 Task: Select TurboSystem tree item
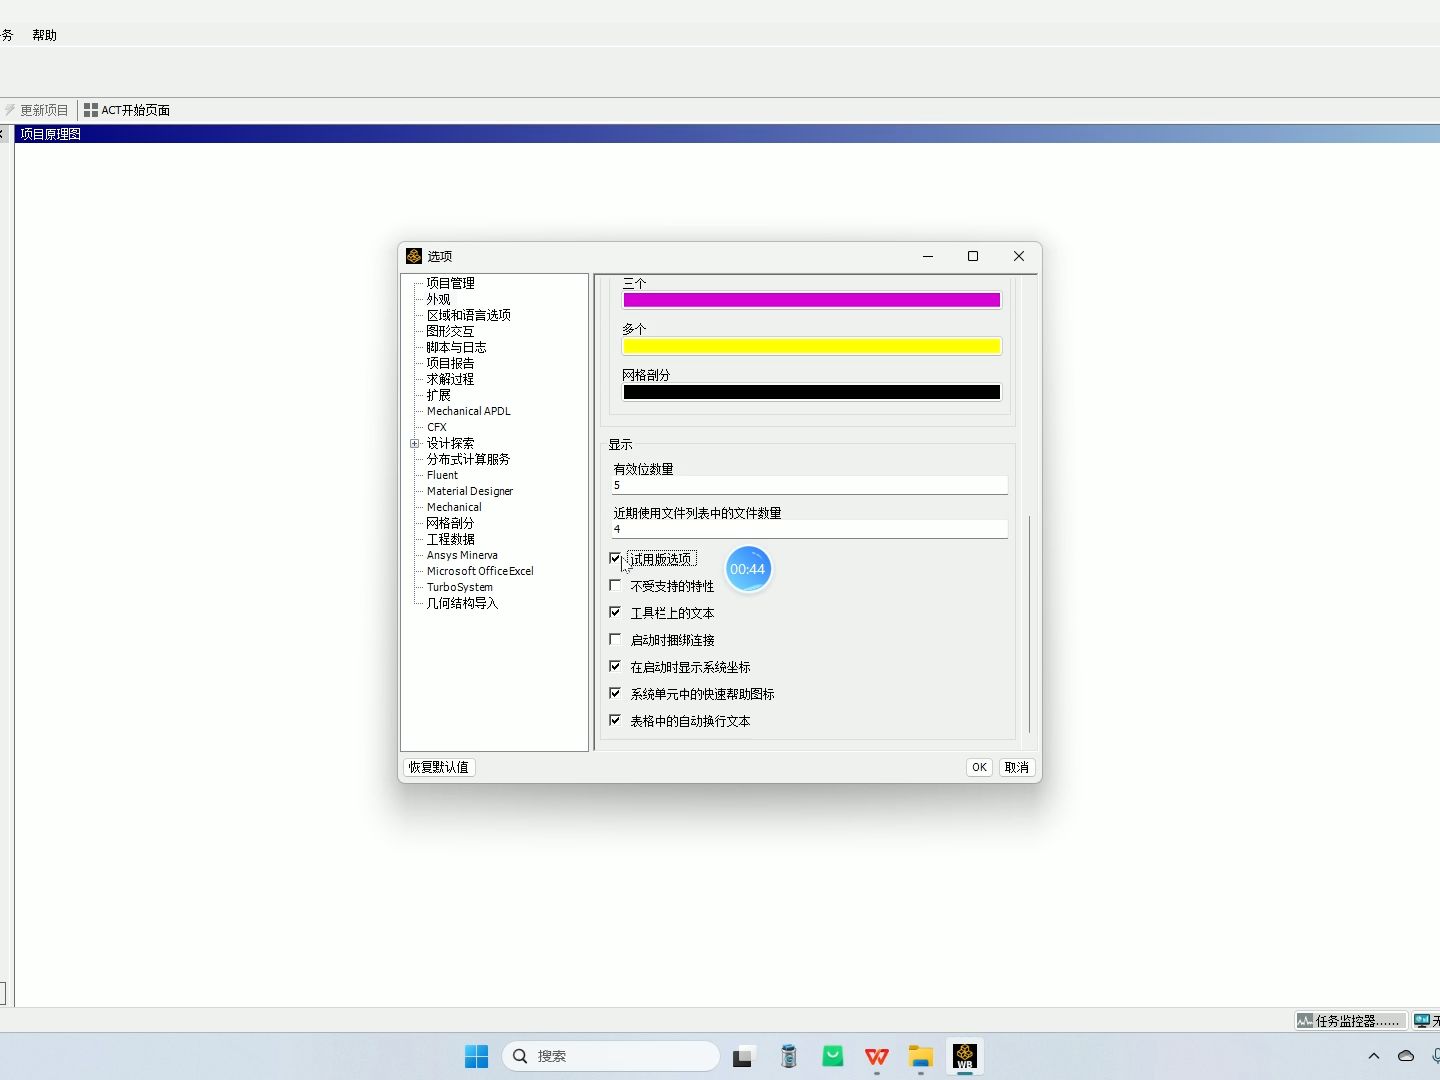pyautogui.click(x=460, y=587)
